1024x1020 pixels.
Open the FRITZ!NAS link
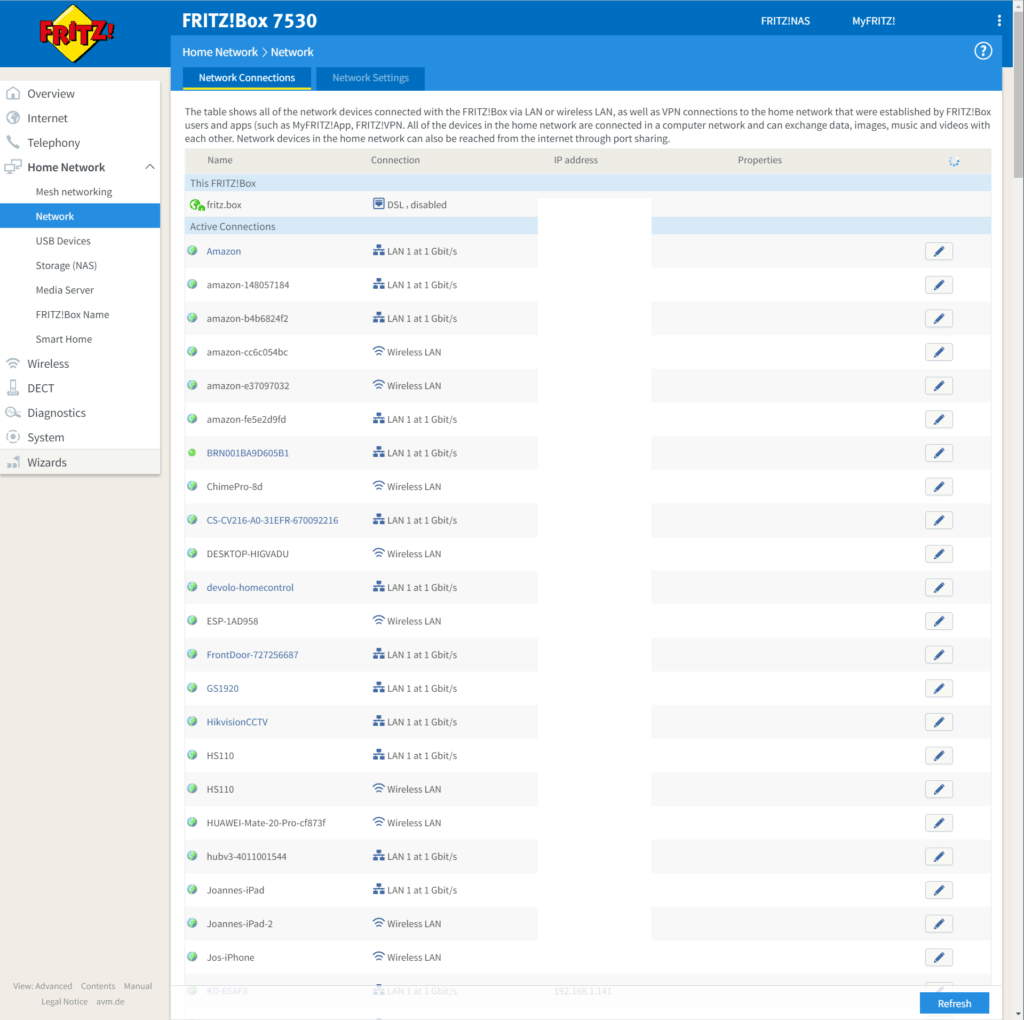coord(785,21)
